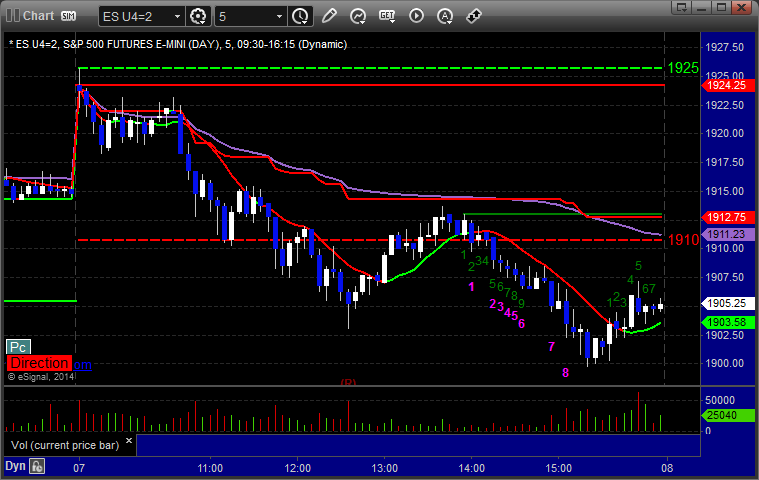
Task: Toggle the lock icon next to Dyn
Action: click(37, 466)
